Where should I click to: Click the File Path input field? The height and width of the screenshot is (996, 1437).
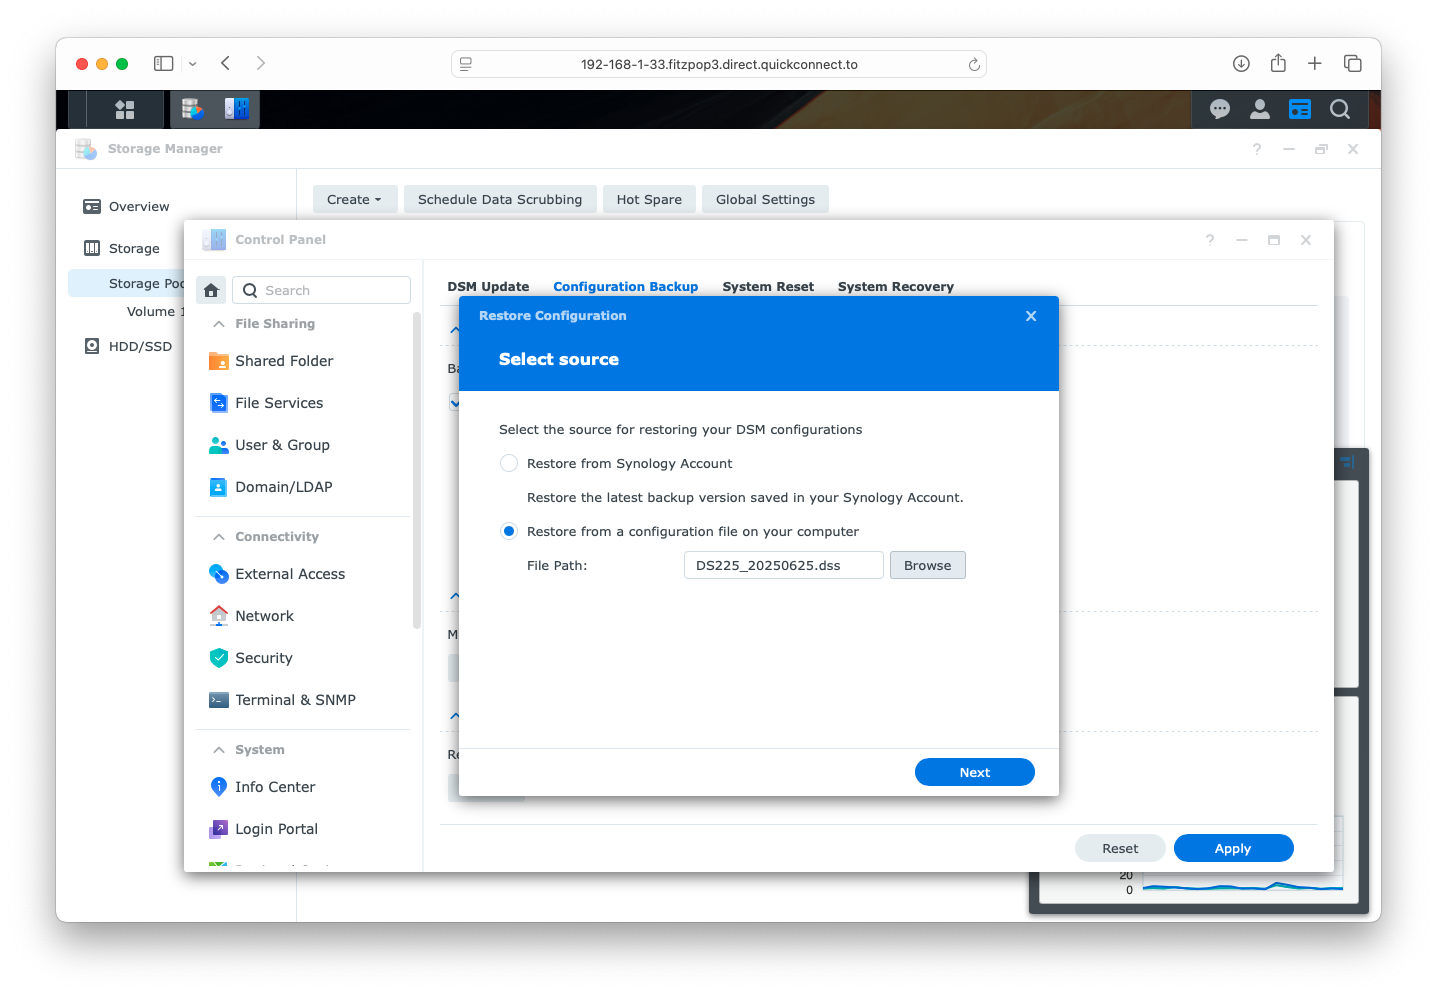784,565
